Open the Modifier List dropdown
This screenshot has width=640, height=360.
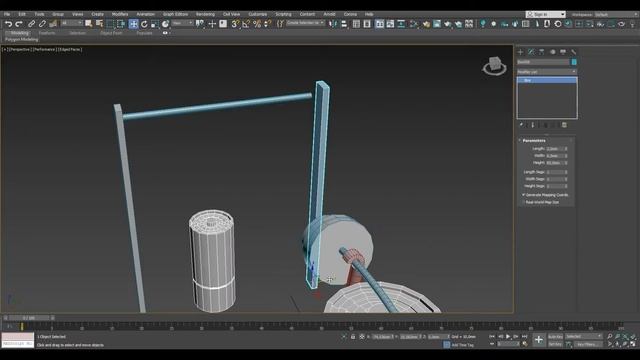547,71
